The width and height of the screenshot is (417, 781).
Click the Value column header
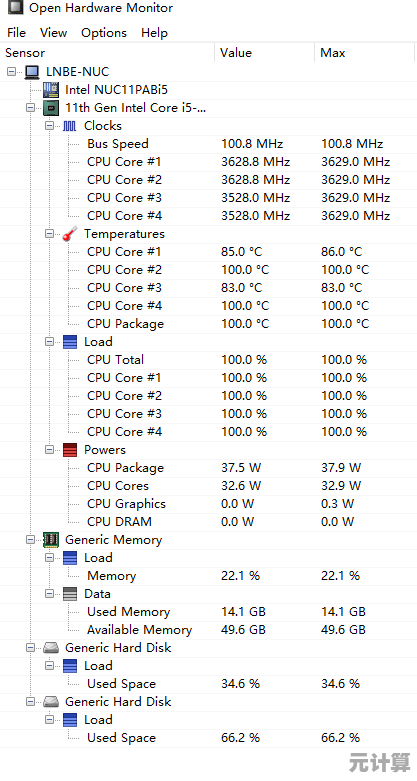point(265,53)
